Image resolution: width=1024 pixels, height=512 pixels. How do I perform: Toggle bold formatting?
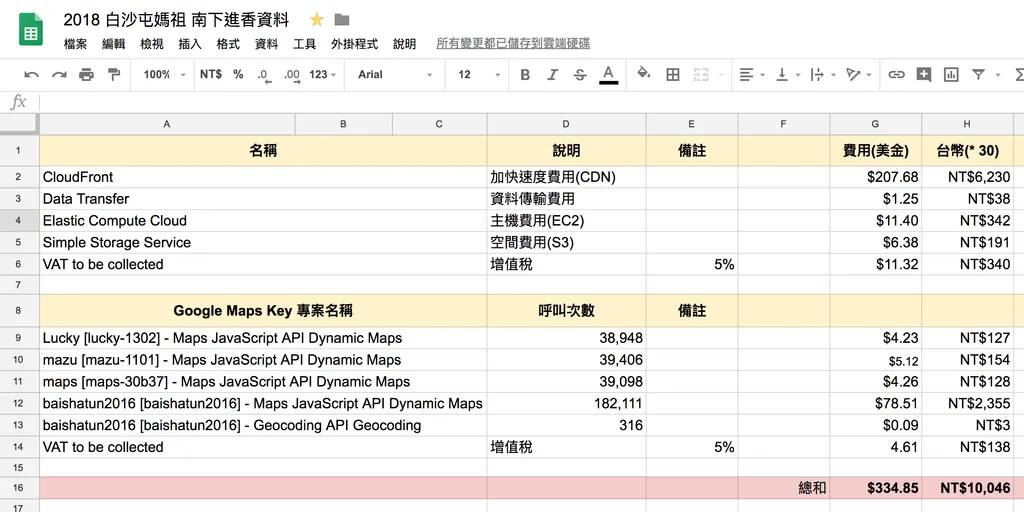coord(525,74)
